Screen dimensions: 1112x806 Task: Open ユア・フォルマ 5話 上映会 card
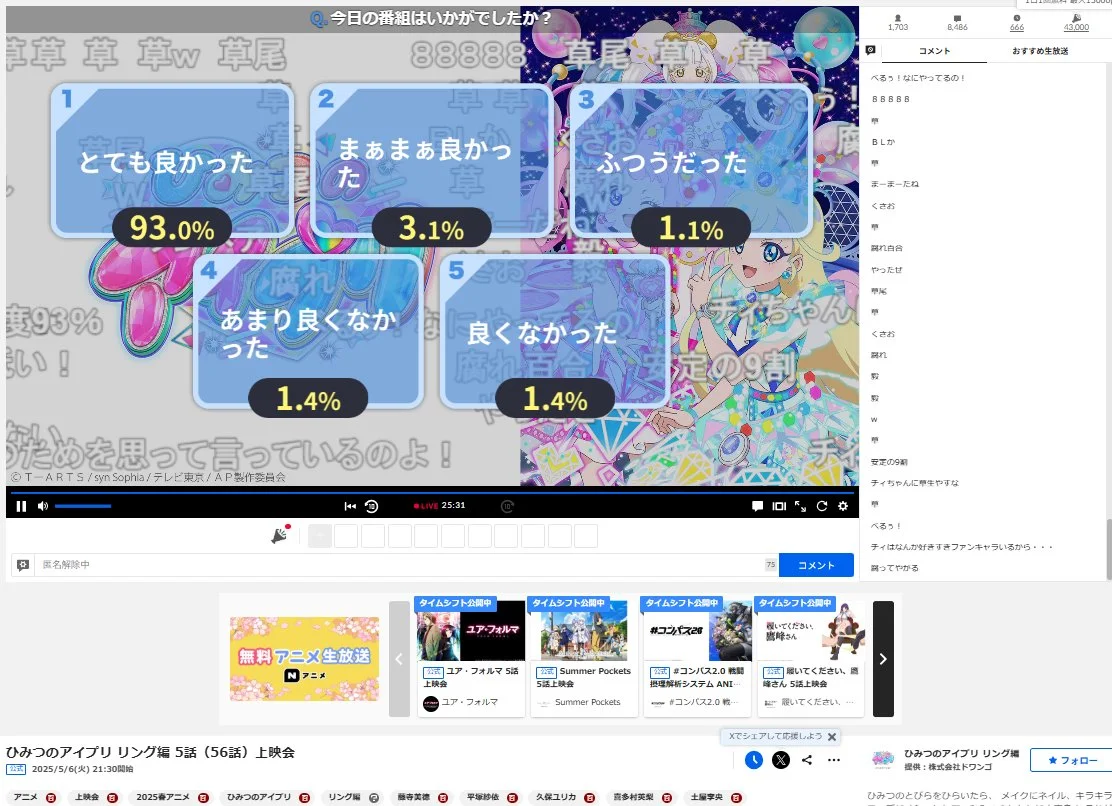pos(471,659)
